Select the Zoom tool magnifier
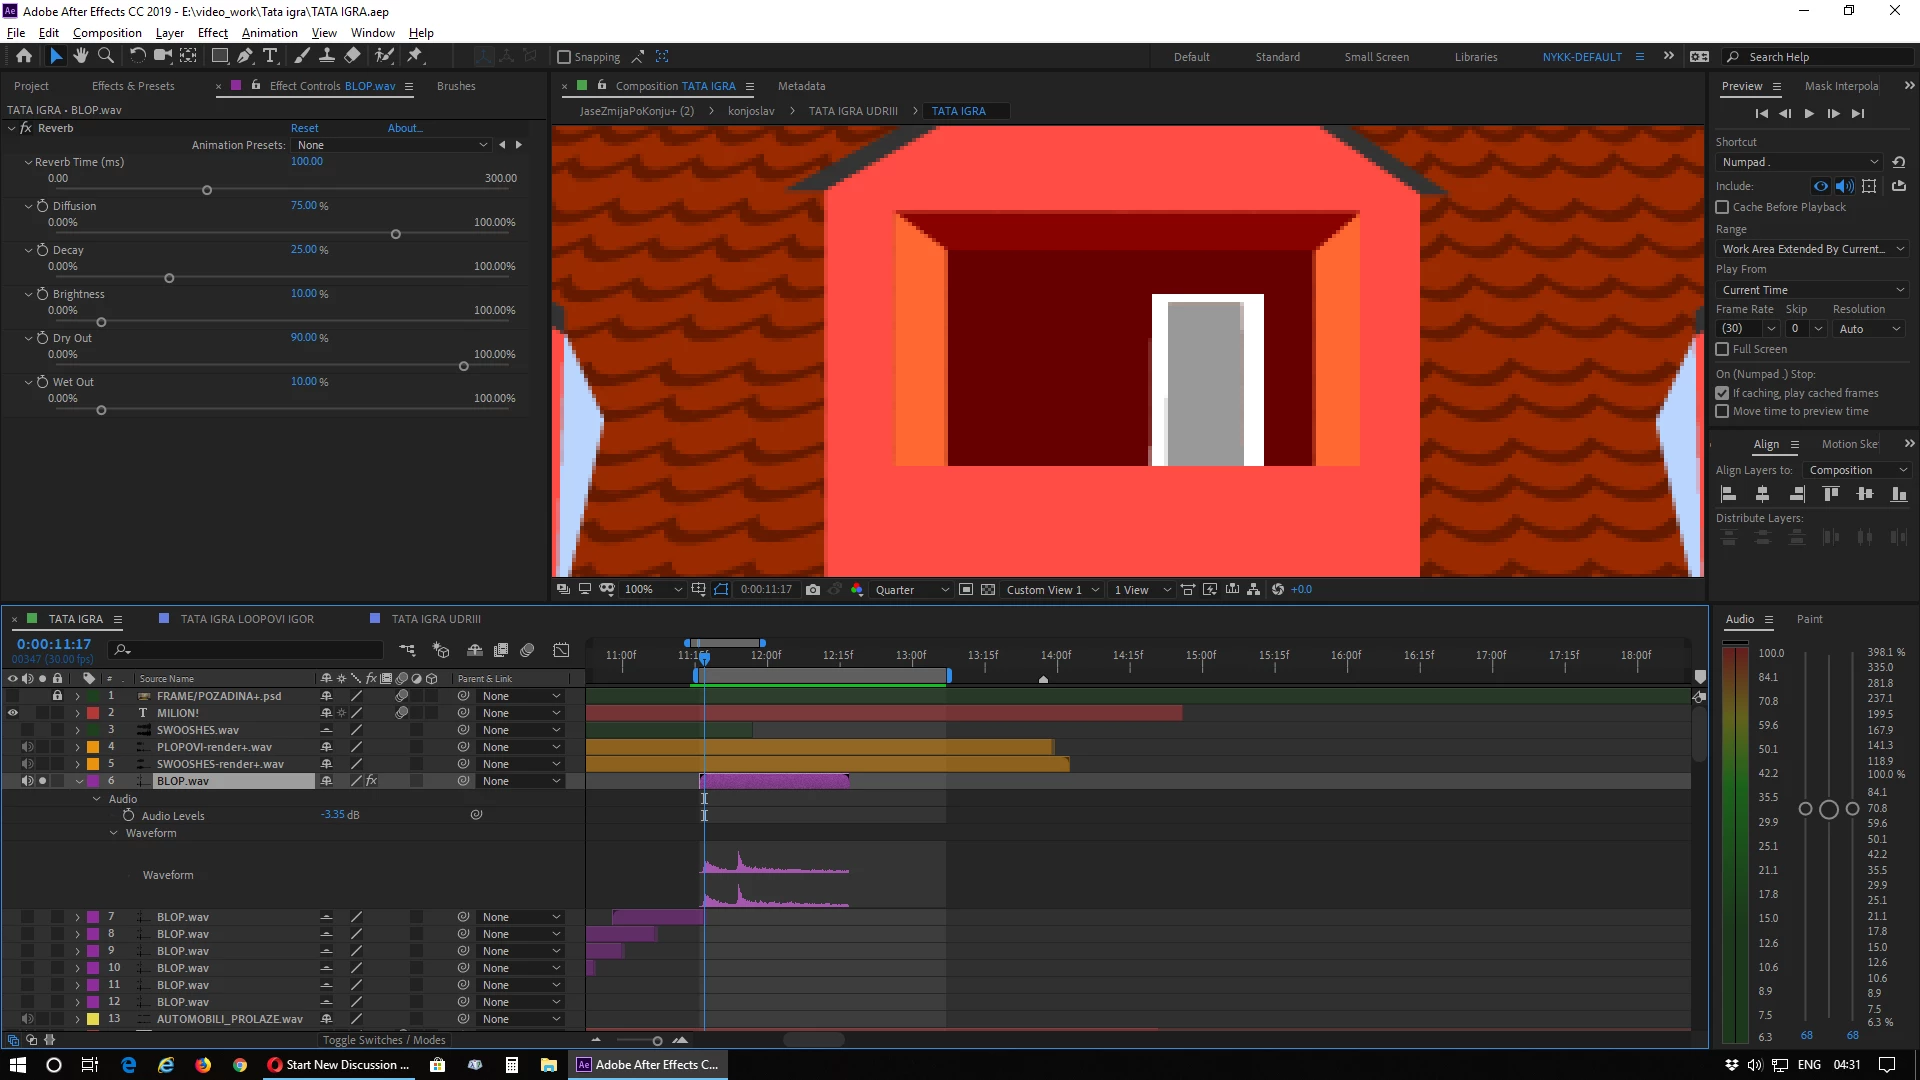 tap(106, 56)
